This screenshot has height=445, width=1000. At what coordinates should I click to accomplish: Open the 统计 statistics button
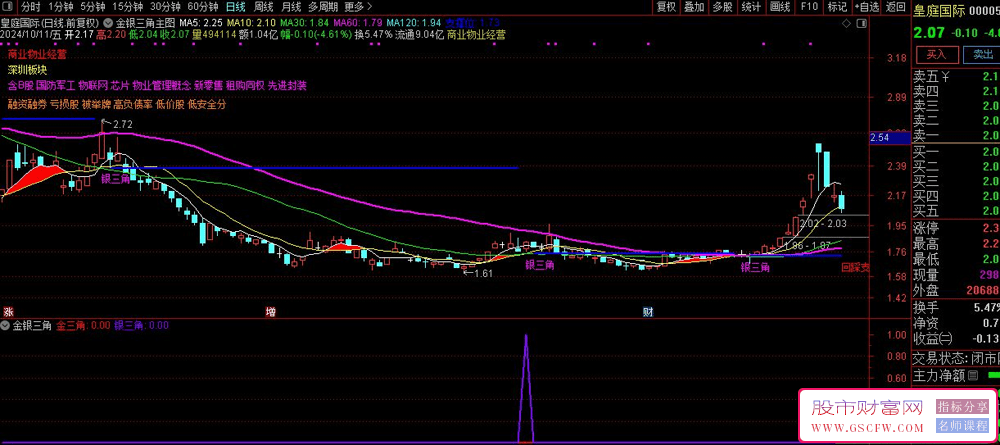(x=751, y=7)
